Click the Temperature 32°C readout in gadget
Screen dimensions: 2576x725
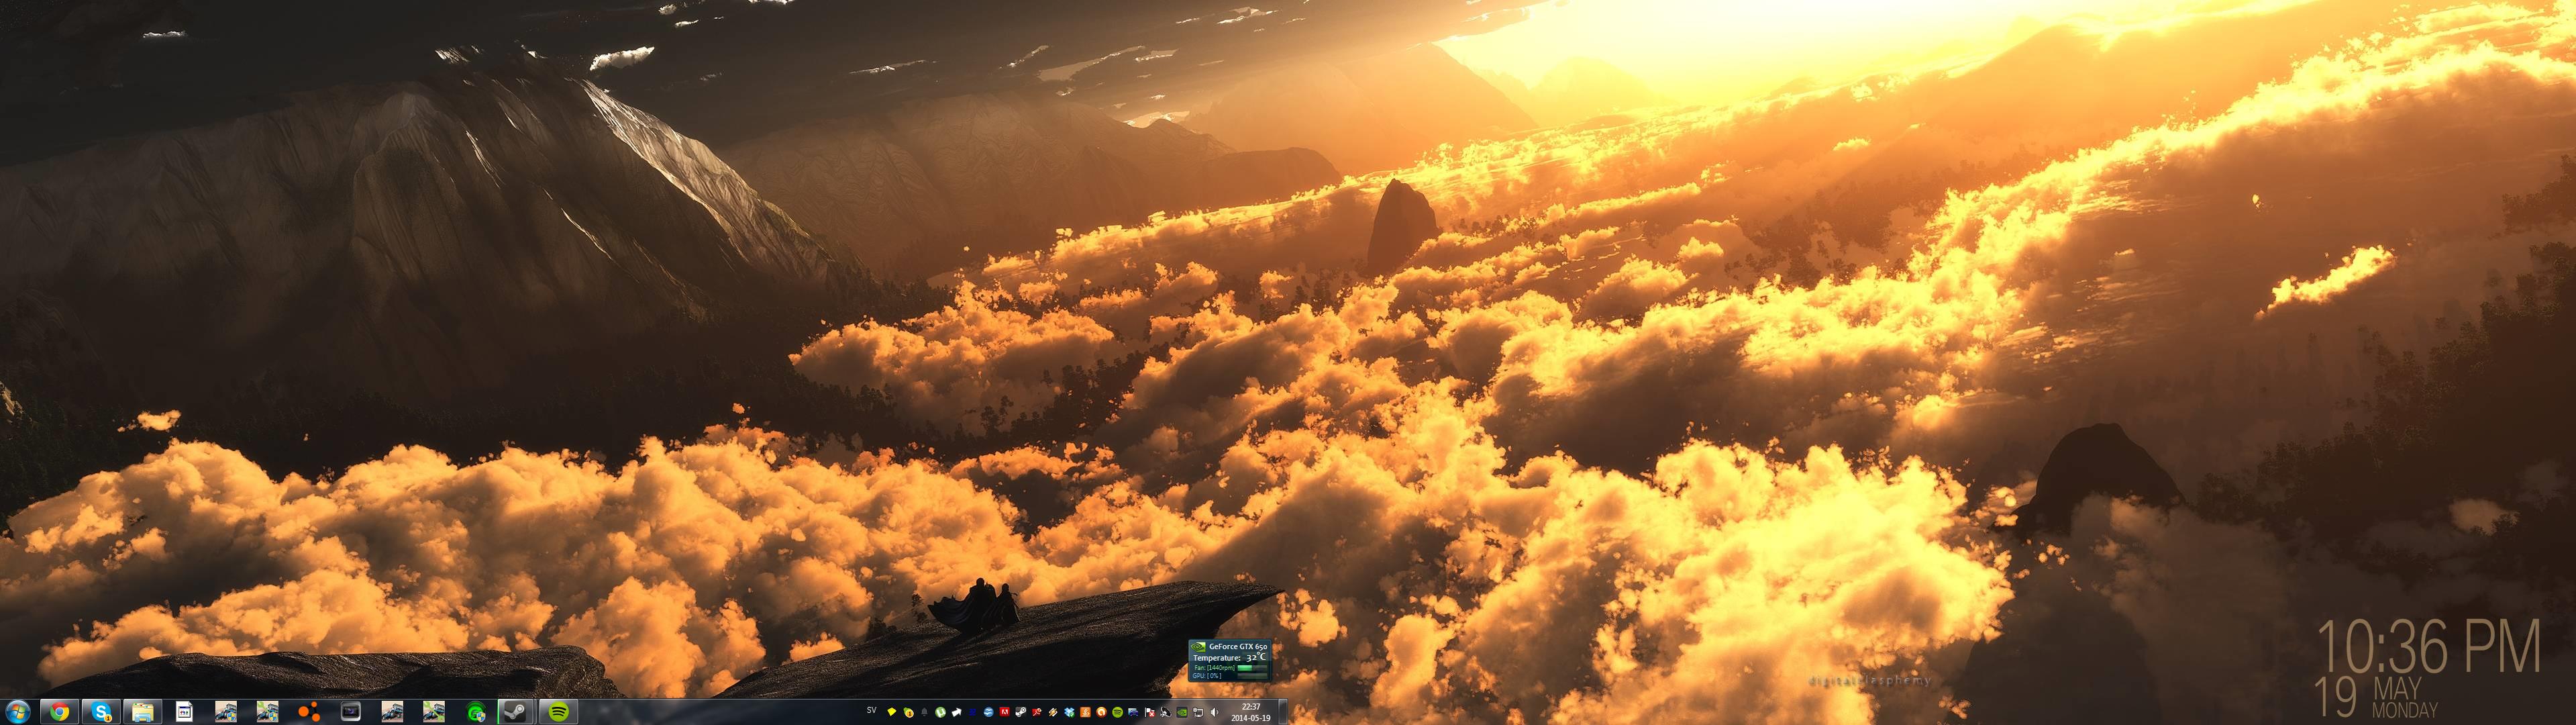1230,658
